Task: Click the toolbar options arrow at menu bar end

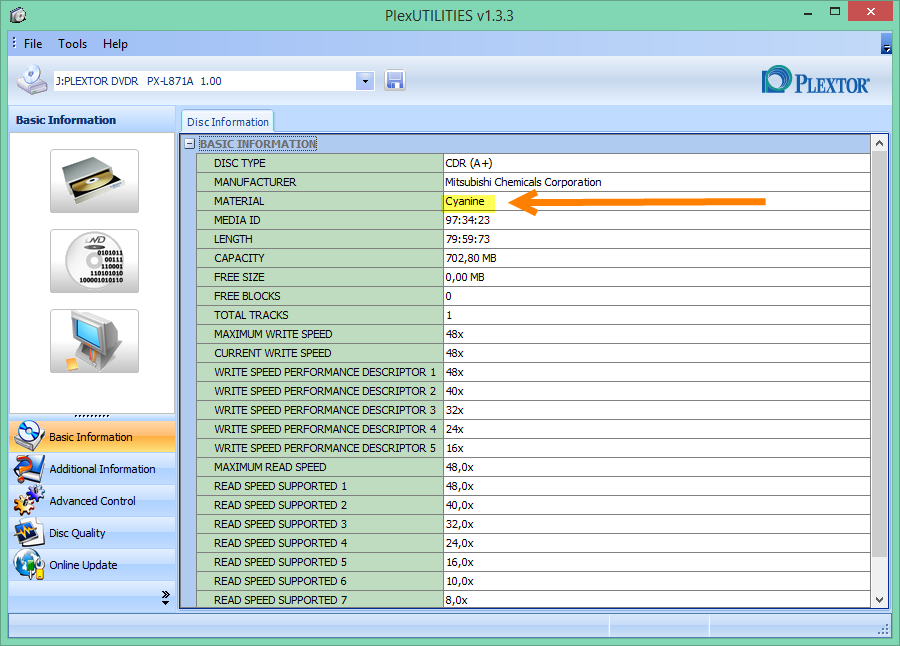Action: (886, 45)
